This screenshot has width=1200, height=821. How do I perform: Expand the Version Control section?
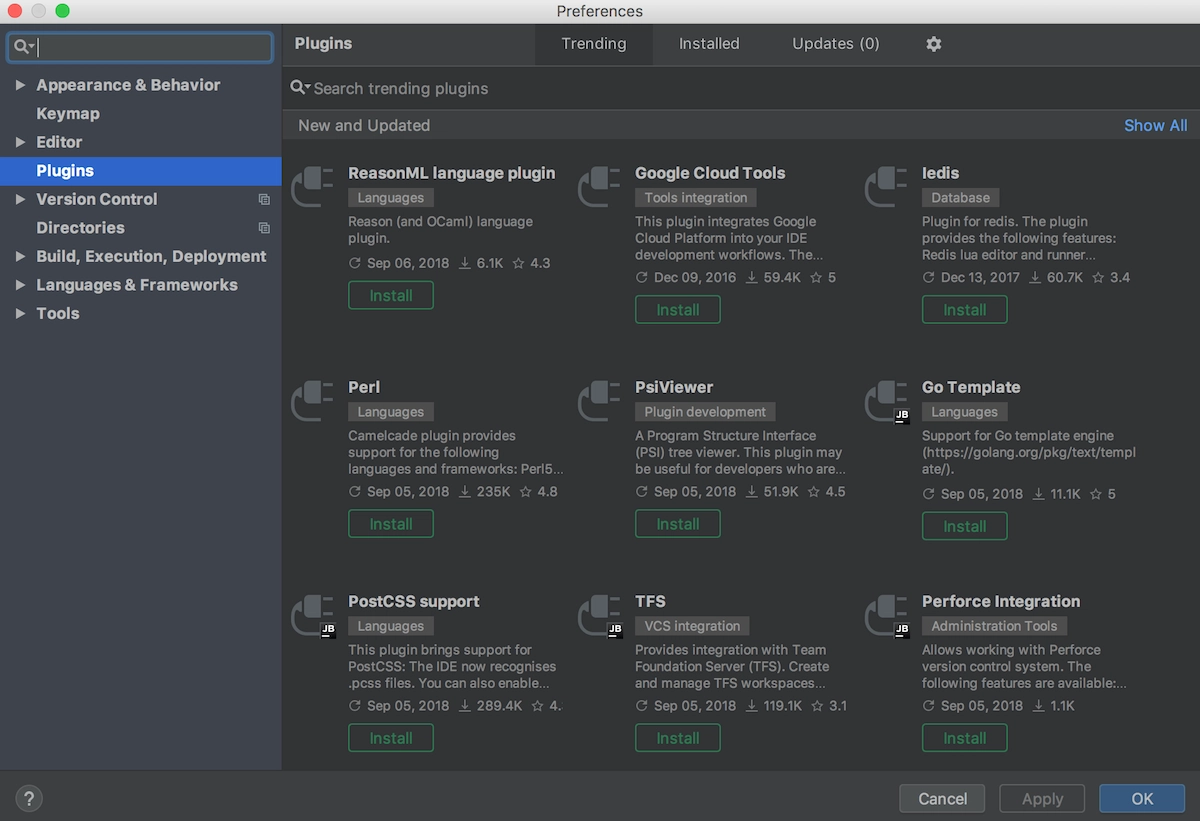pos(21,199)
